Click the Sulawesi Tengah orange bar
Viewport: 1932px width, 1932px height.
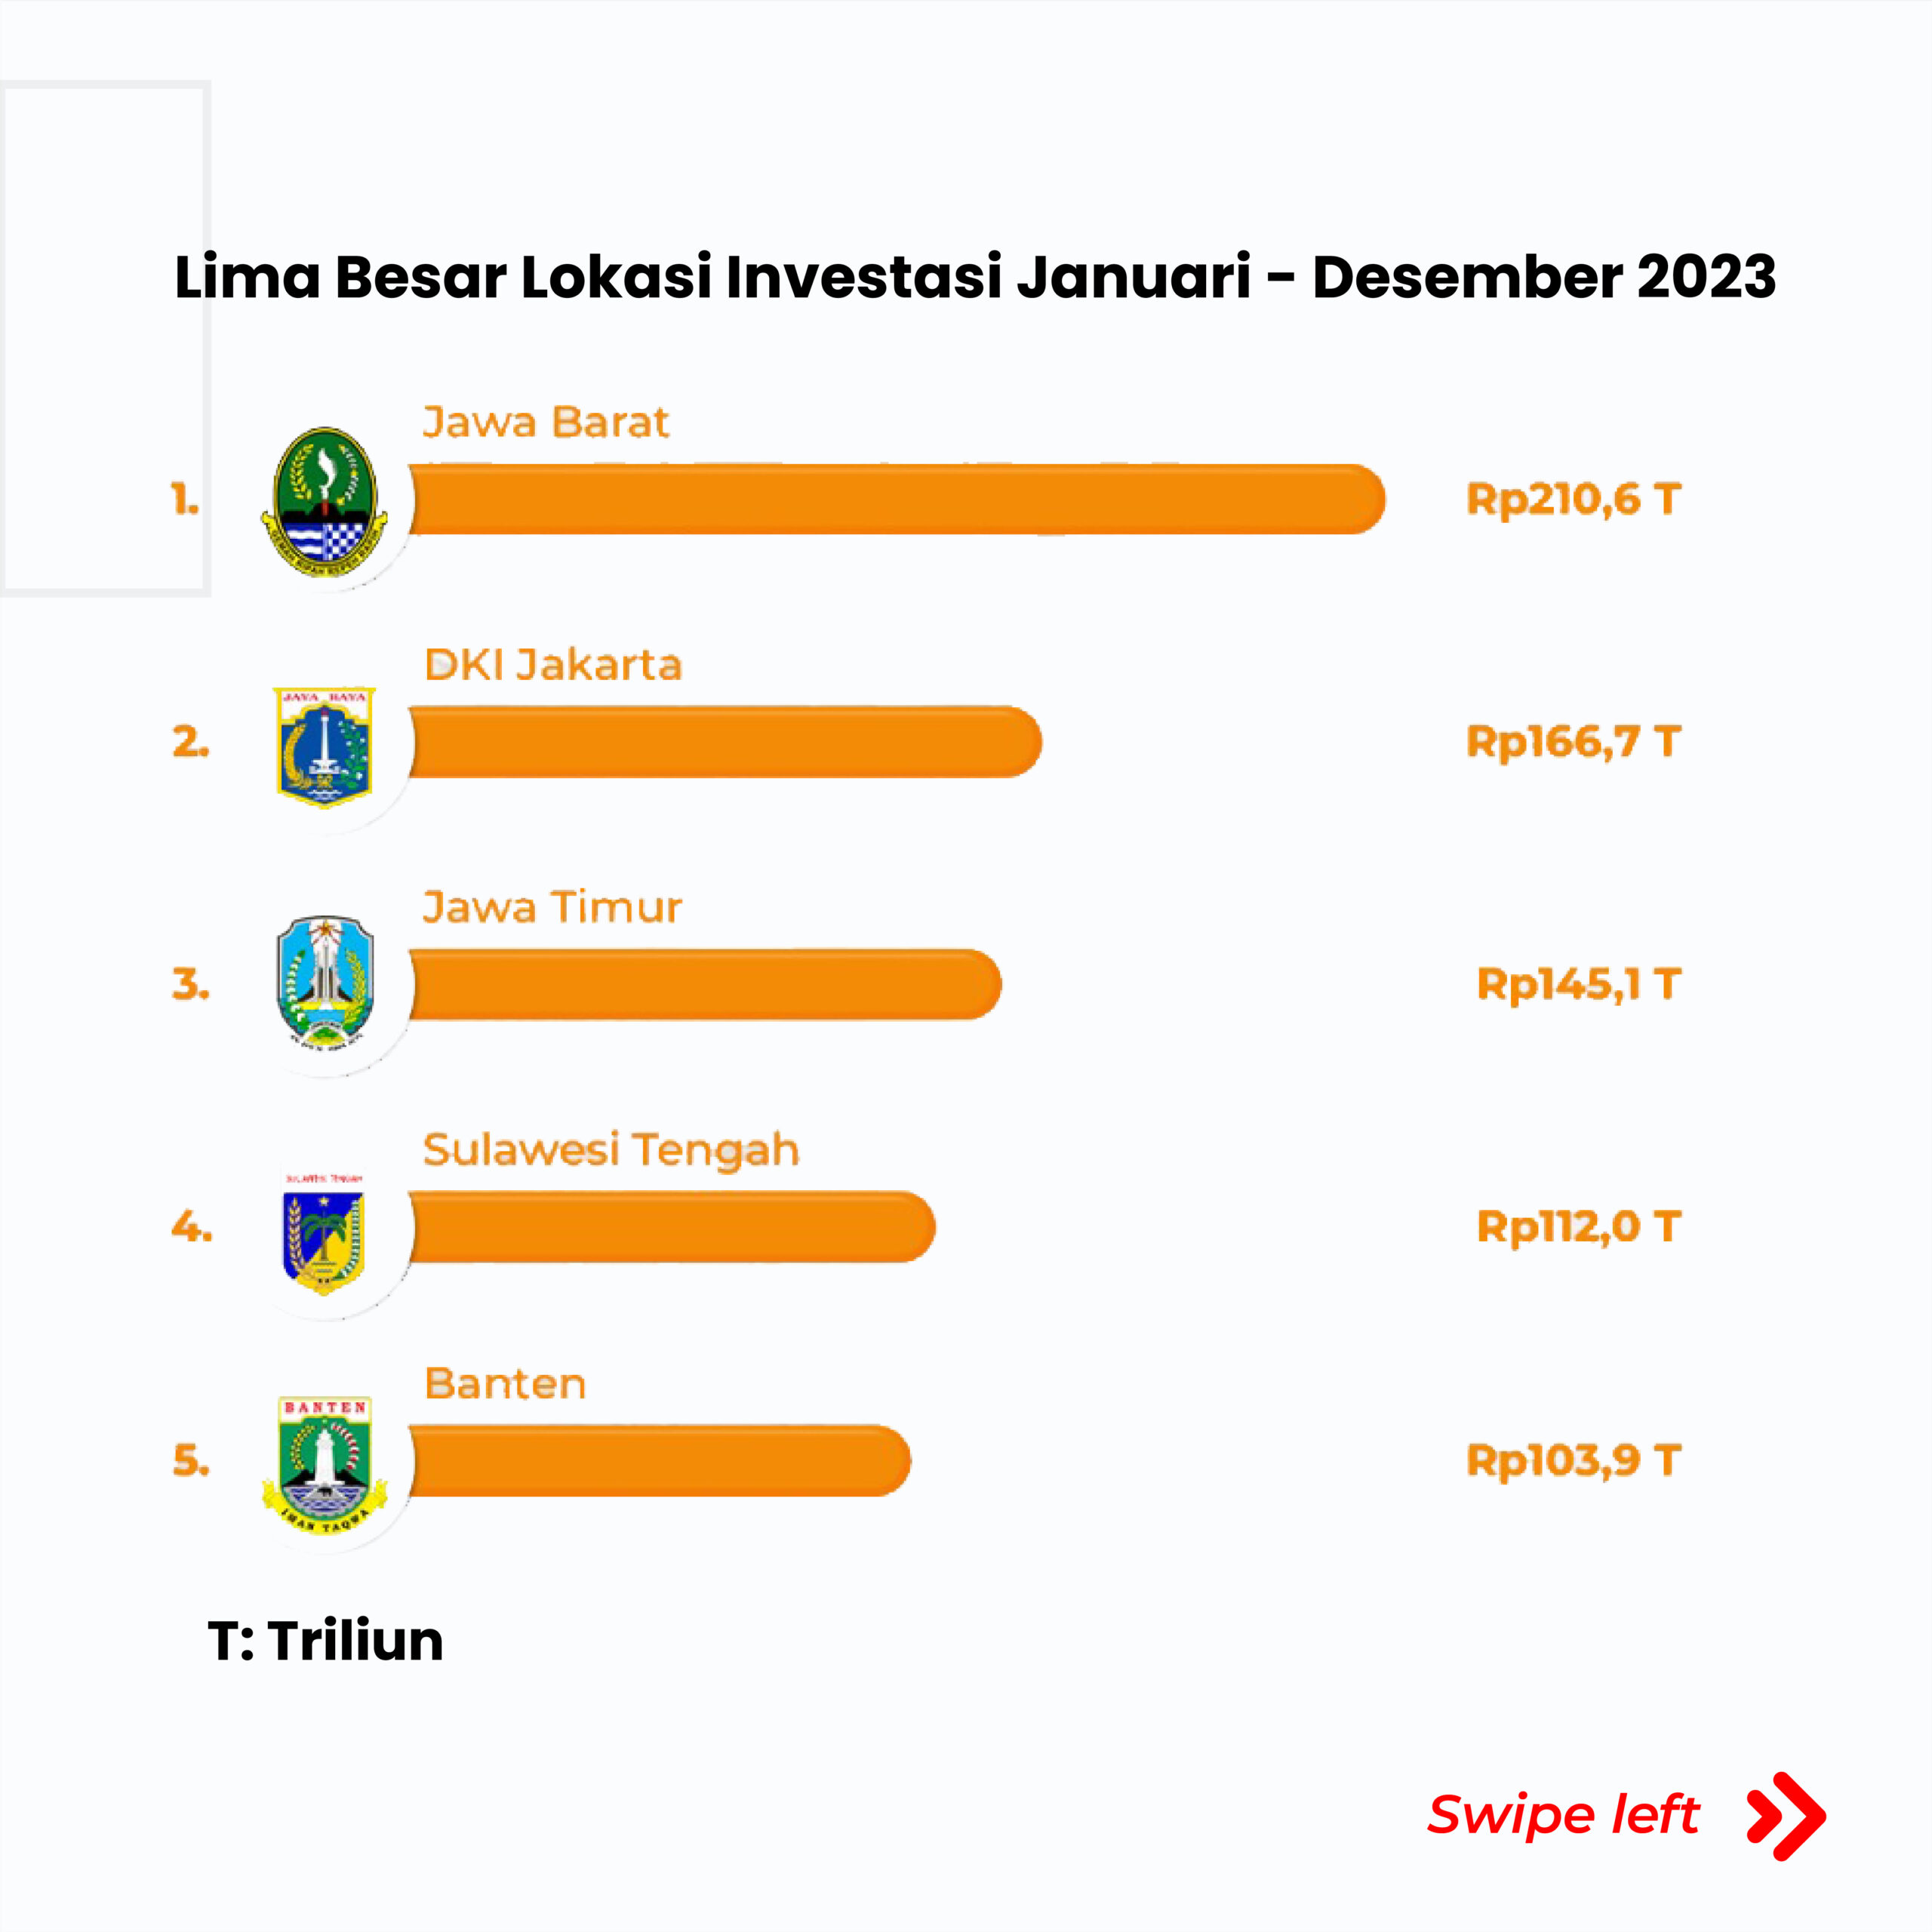[x=672, y=1227]
